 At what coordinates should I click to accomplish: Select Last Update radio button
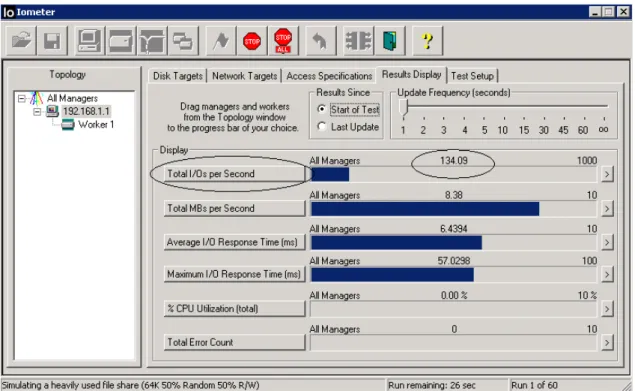coord(322,127)
